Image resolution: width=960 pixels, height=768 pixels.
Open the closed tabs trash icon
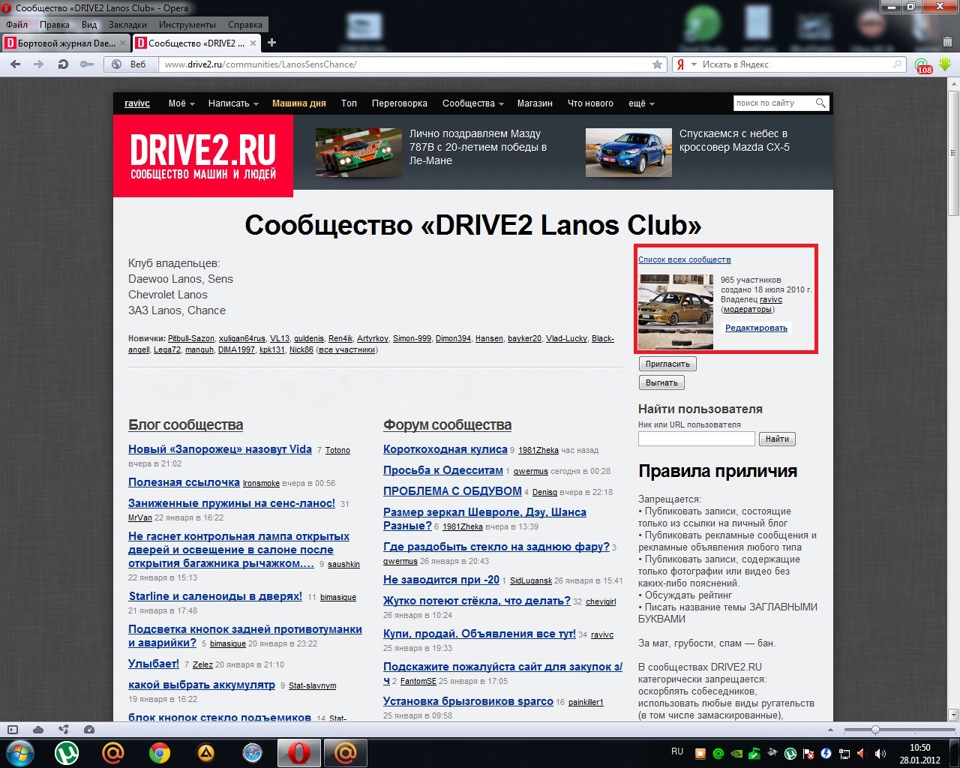947,42
